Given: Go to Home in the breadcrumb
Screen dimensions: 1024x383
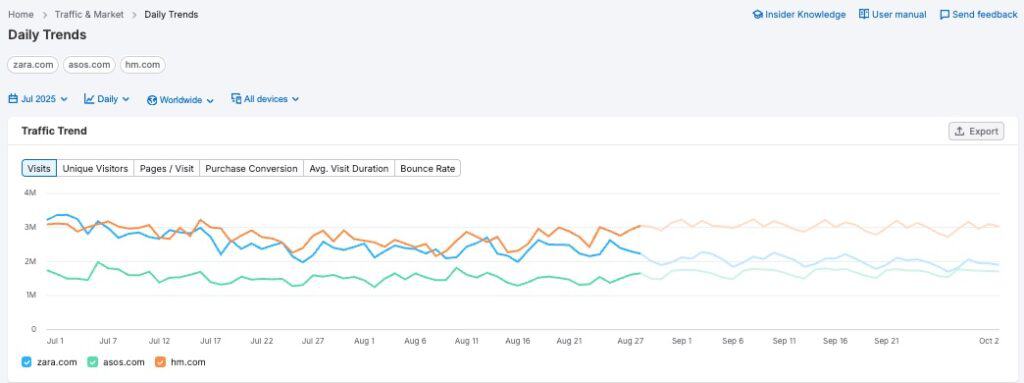Looking at the screenshot, I should 21,14.
